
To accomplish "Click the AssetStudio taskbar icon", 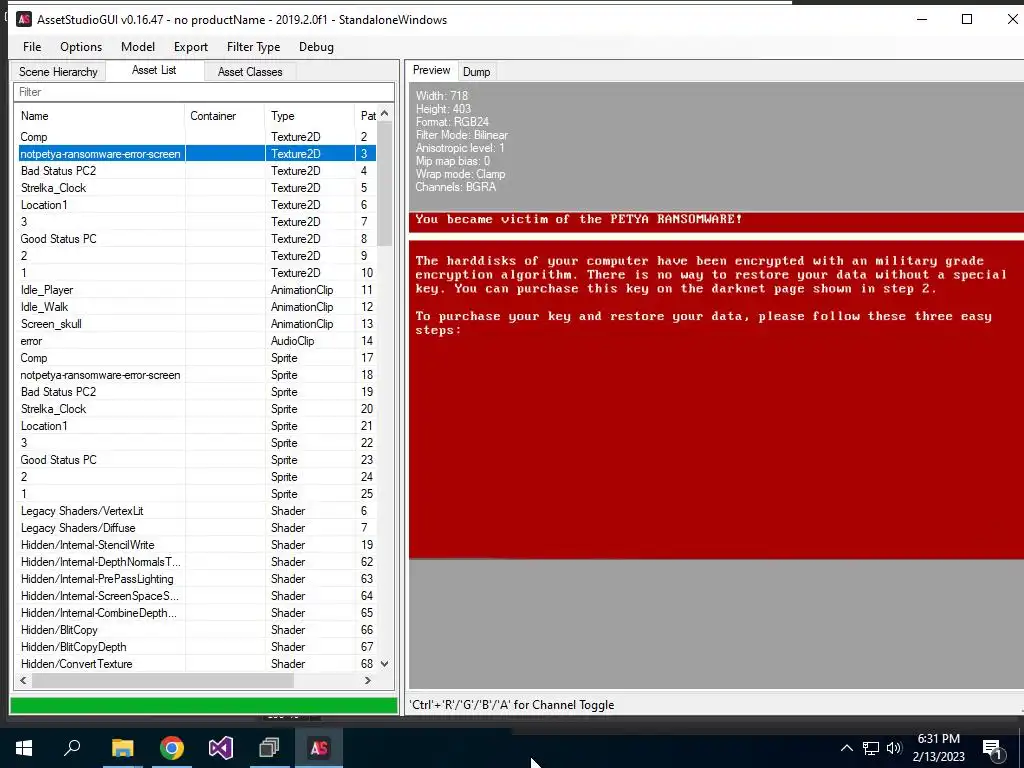I will (x=319, y=748).
